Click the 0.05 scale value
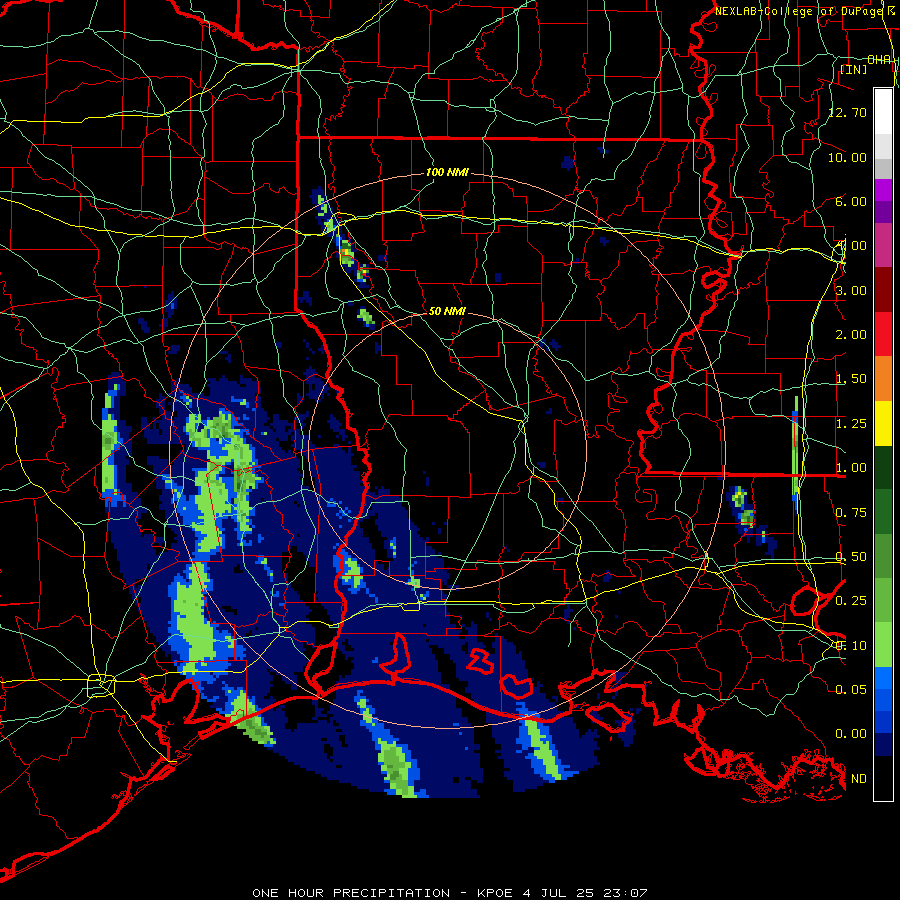900x900 pixels. 851,689
